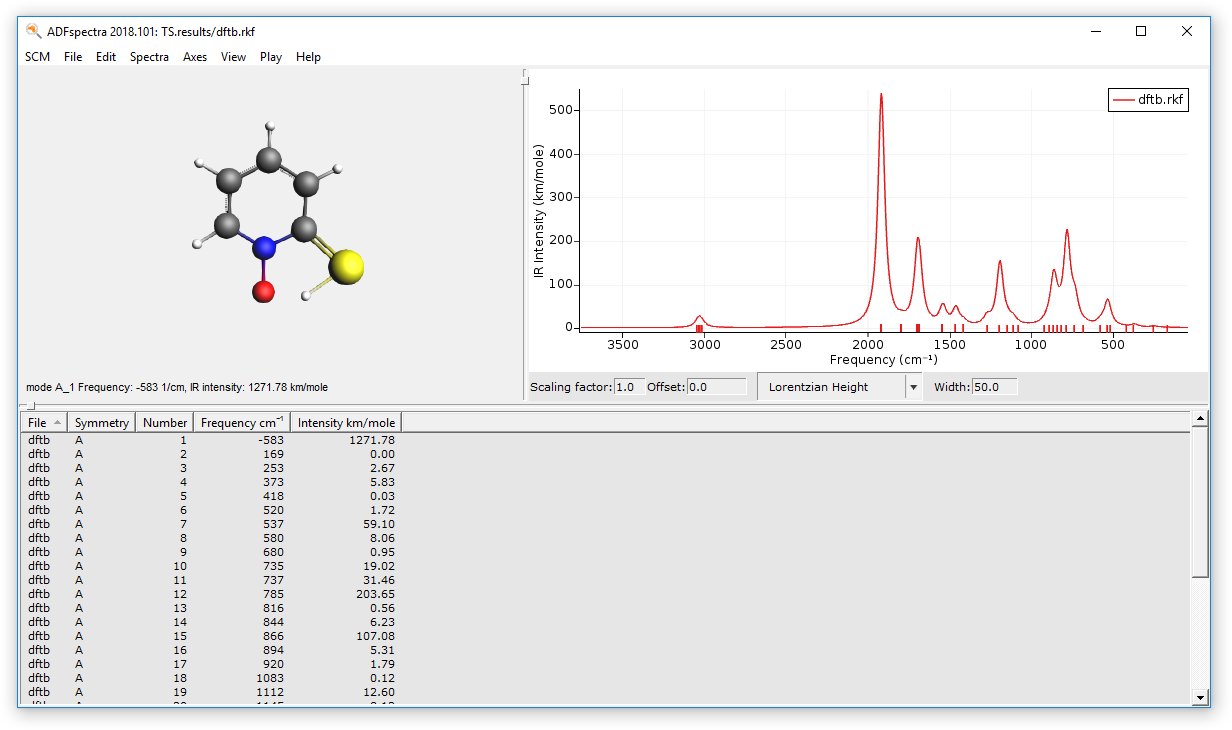
Task: Click the dftb.rkf legend entry
Action: point(1148,100)
